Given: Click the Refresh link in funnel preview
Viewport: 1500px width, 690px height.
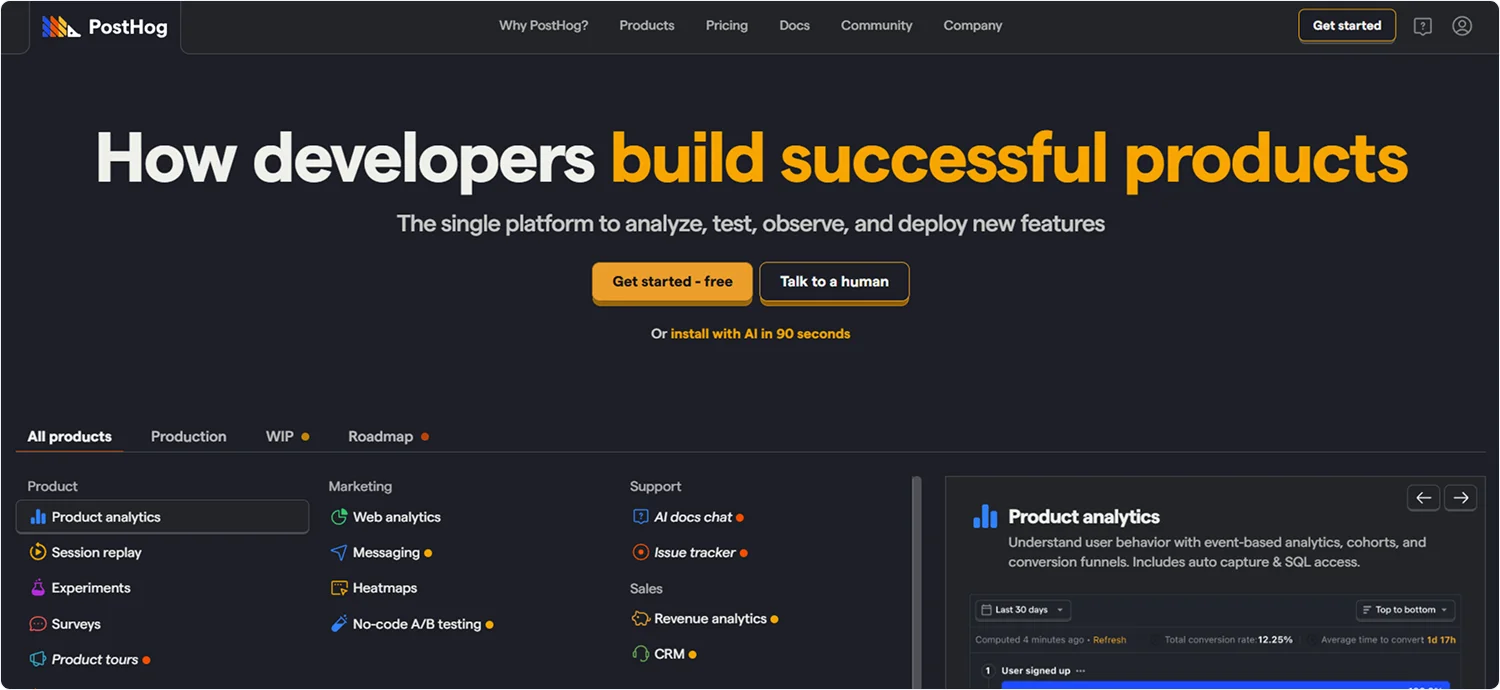Looking at the screenshot, I should [1109, 640].
